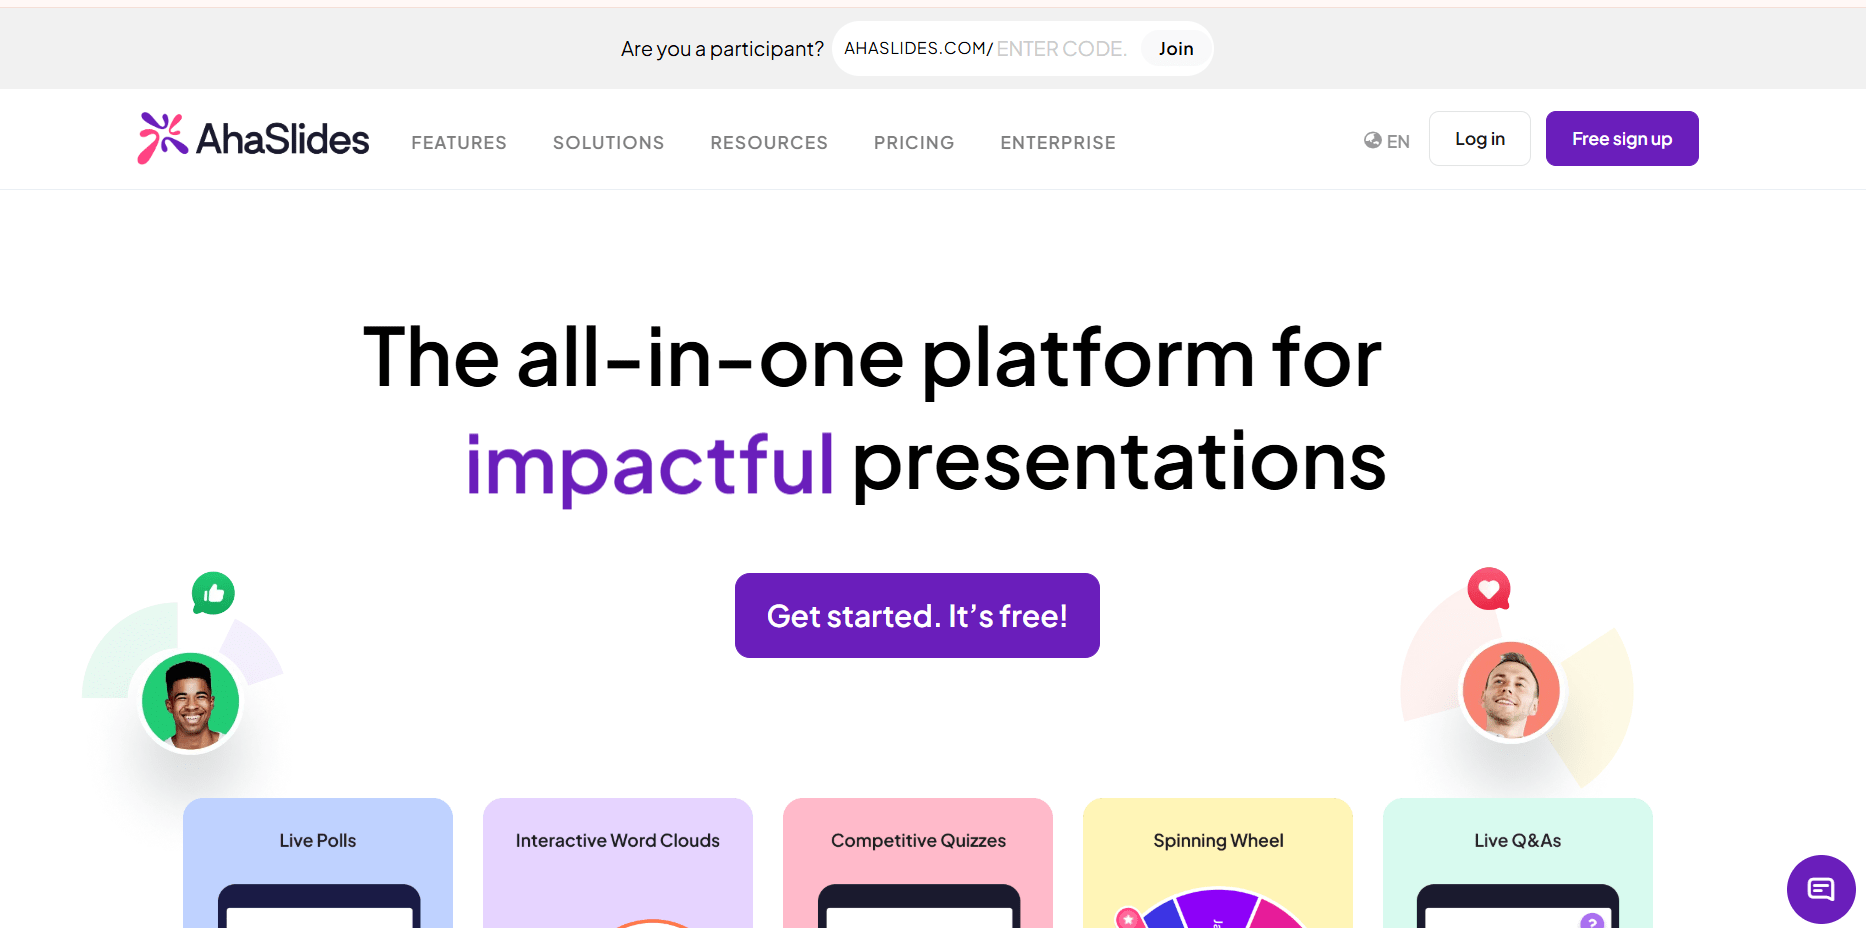Click the smiling man avatar on green
Image resolution: width=1866 pixels, height=928 pixels.
[x=190, y=701]
